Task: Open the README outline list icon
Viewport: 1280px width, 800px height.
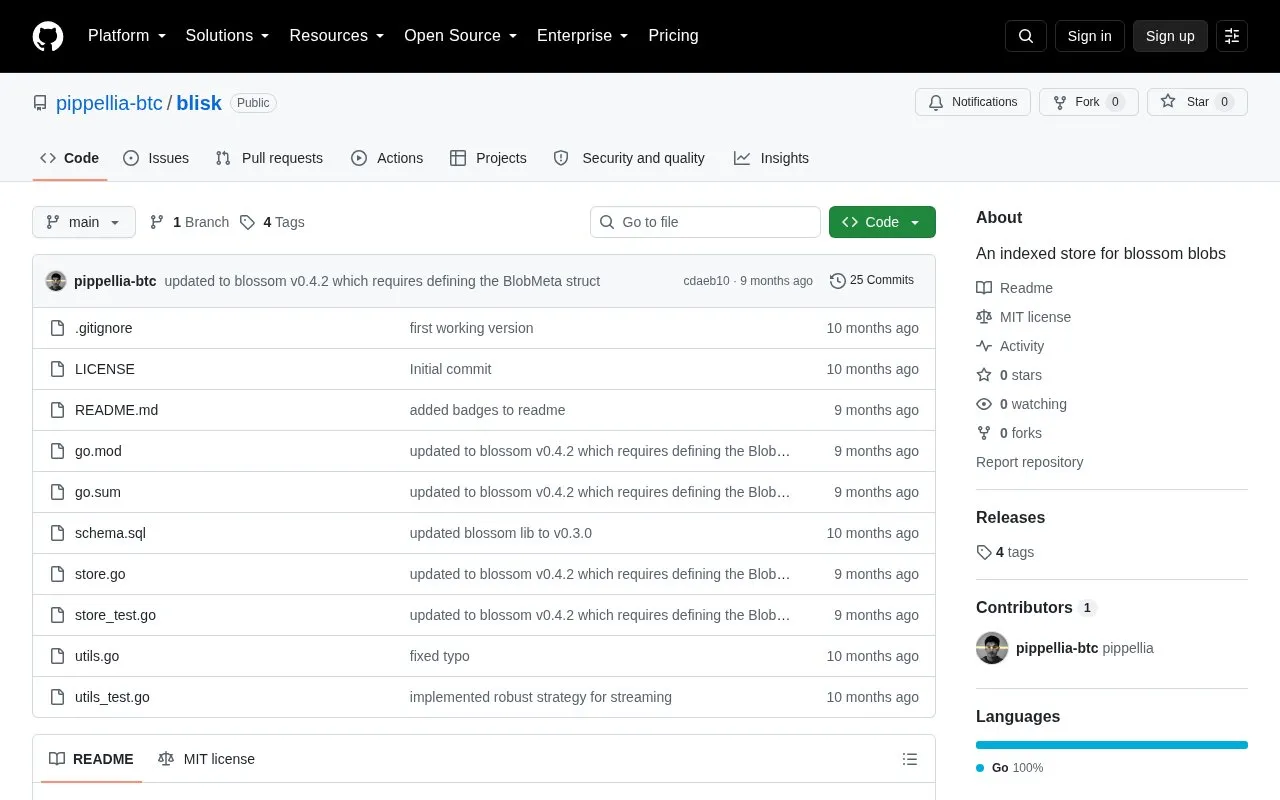Action: point(910,759)
